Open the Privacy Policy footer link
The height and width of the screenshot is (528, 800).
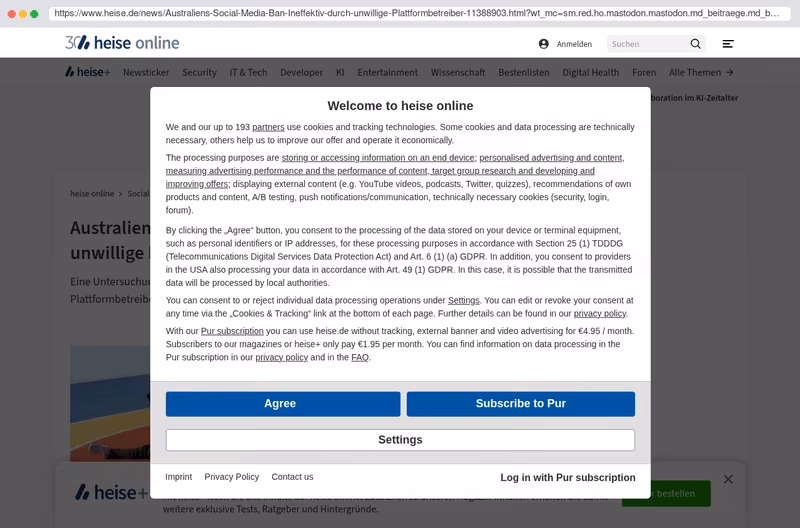coord(232,476)
